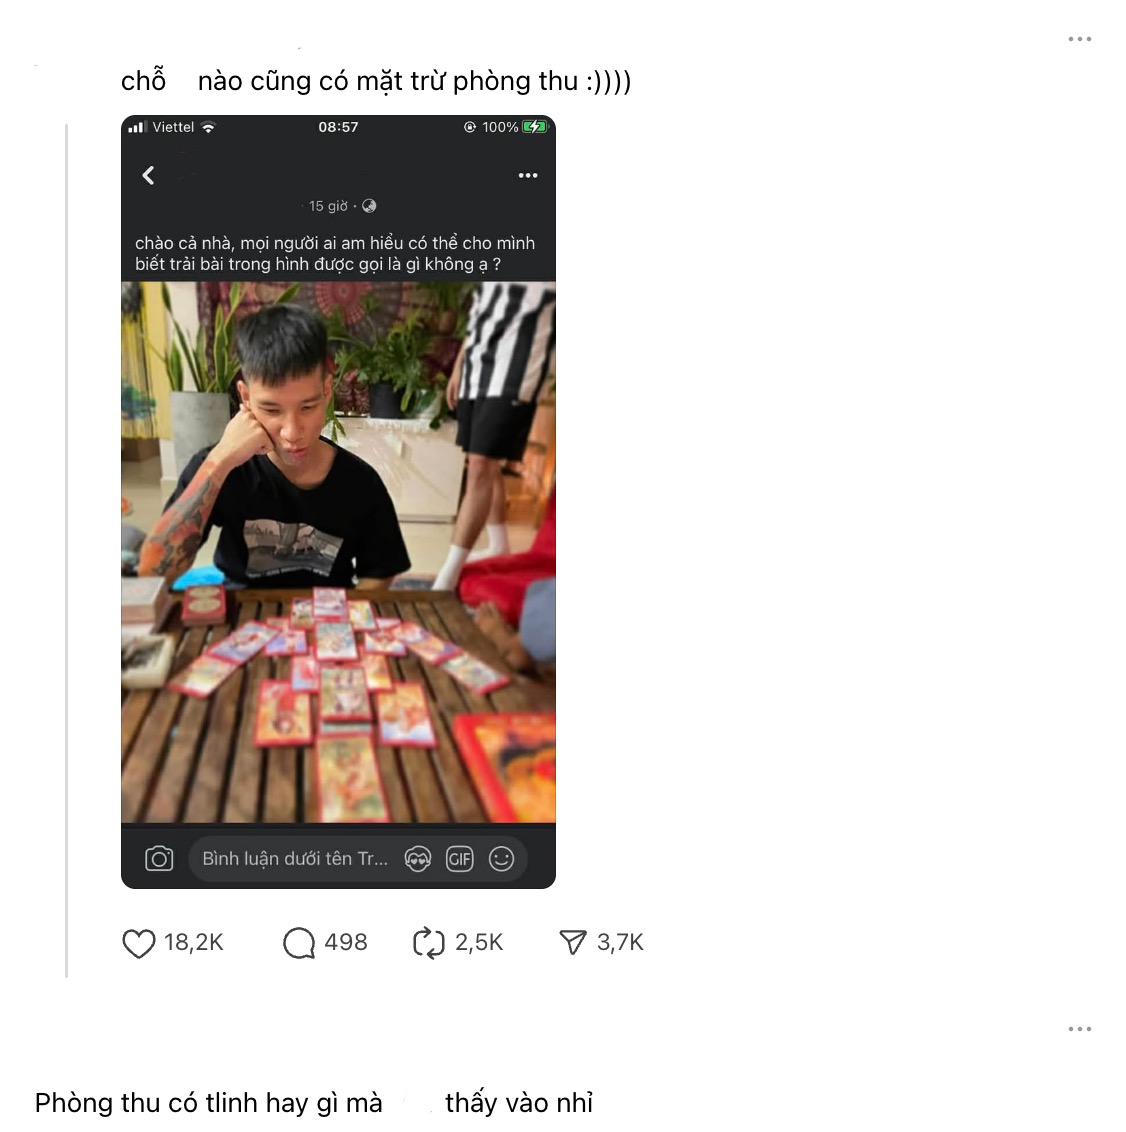The image size is (1126, 1132).
Task: Click the 498 replies count
Action: (x=346, y=942)
